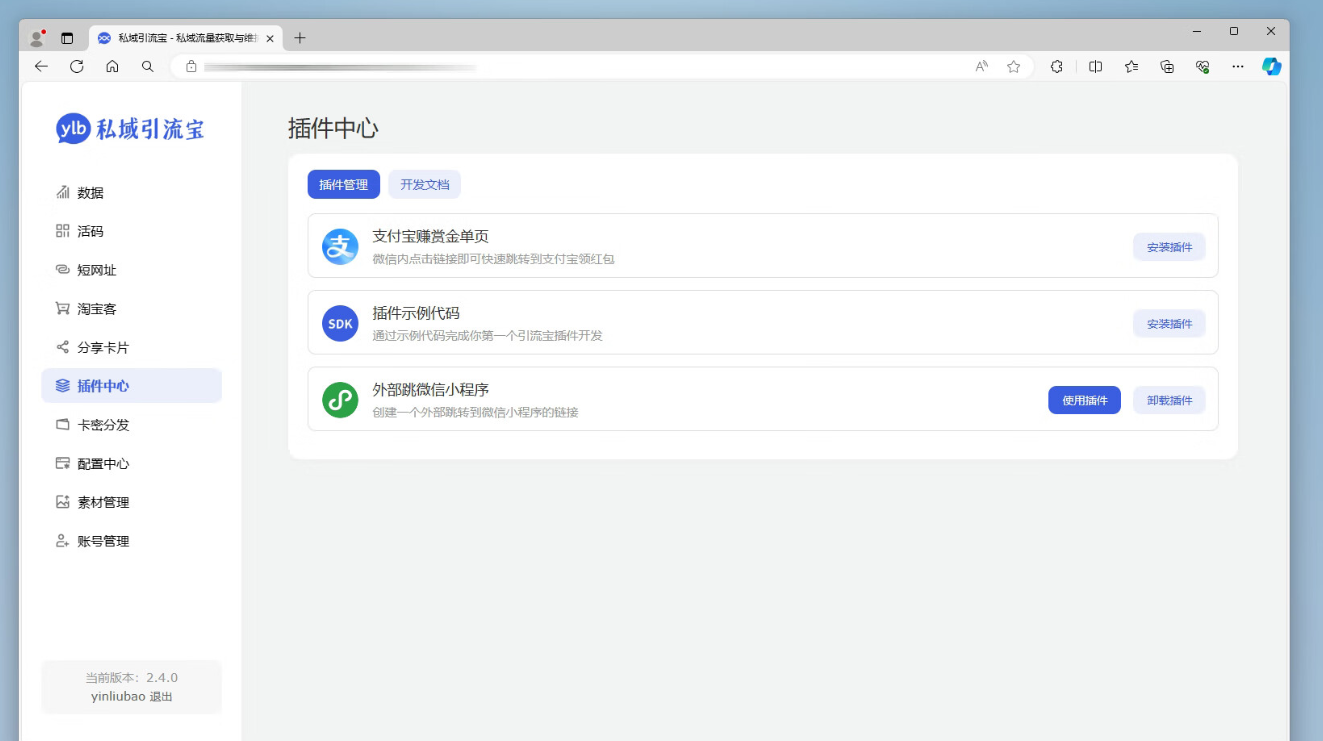
Task: Install the 支付宝赚赏金单页 plugin
Action: (x=1168, y=247)
